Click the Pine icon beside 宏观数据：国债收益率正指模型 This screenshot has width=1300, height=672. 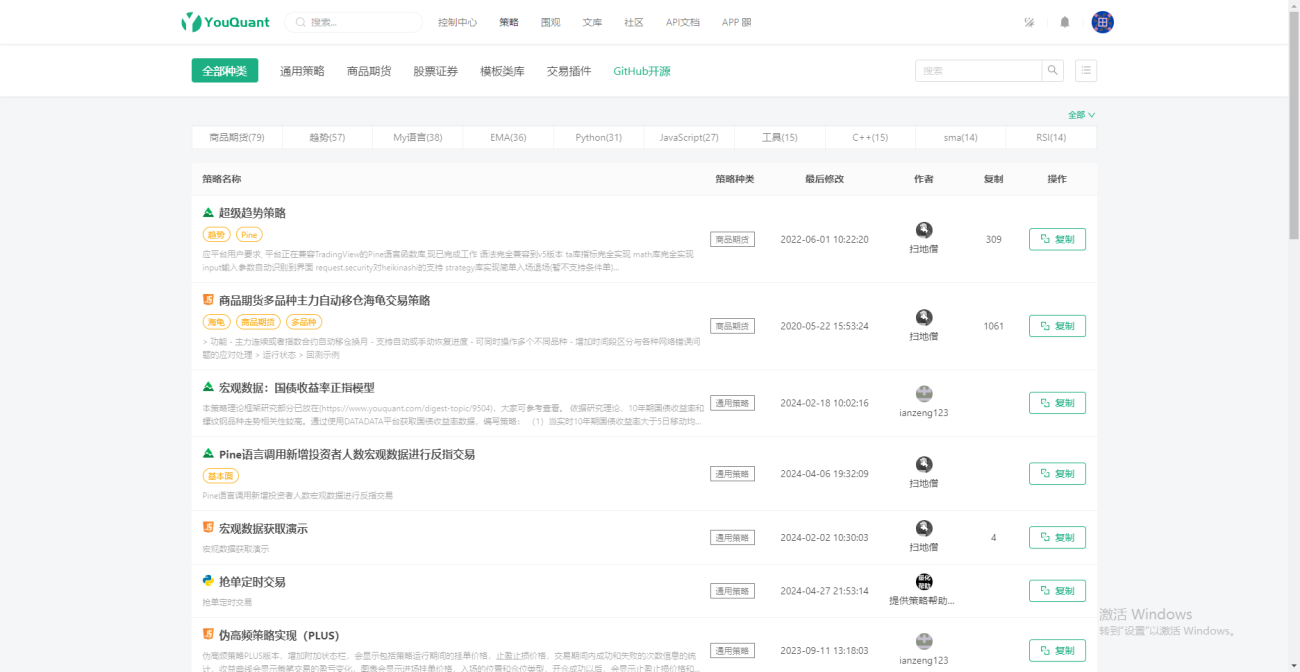[208, 387]
